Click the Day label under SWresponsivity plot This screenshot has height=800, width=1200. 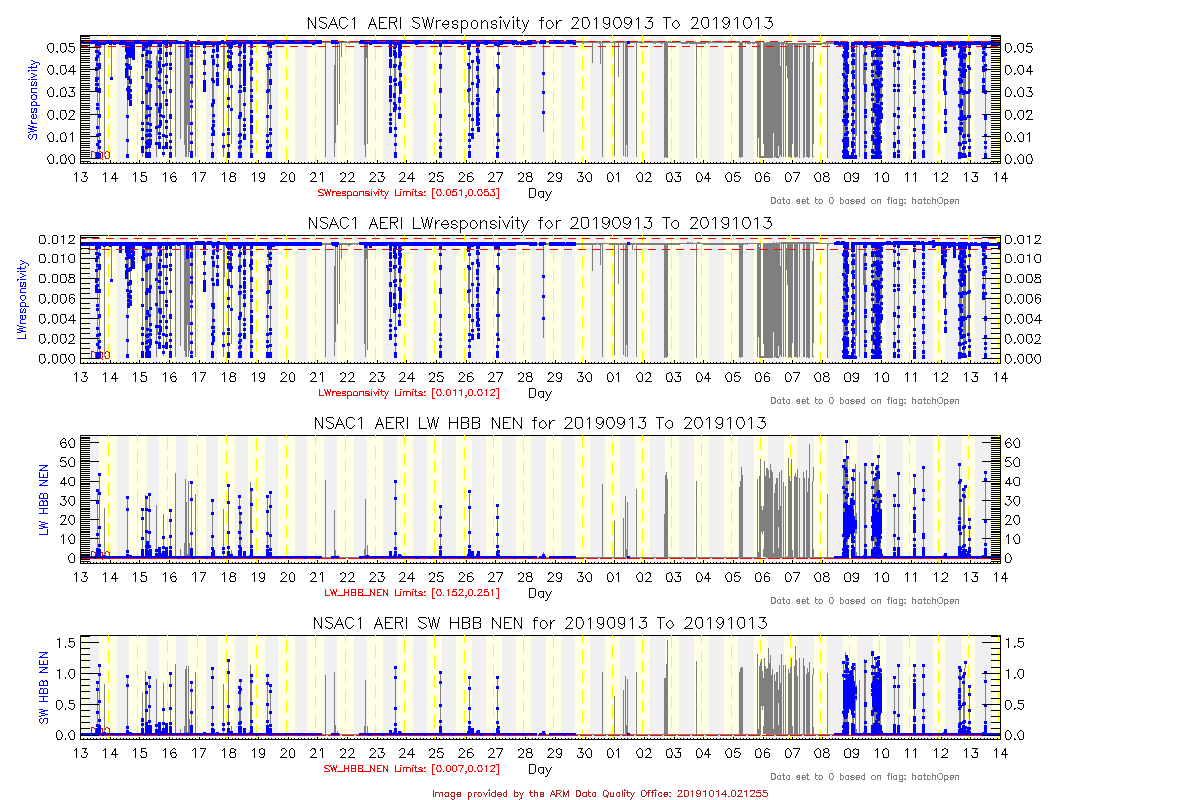pyautogui.click(x=539, y=193)
